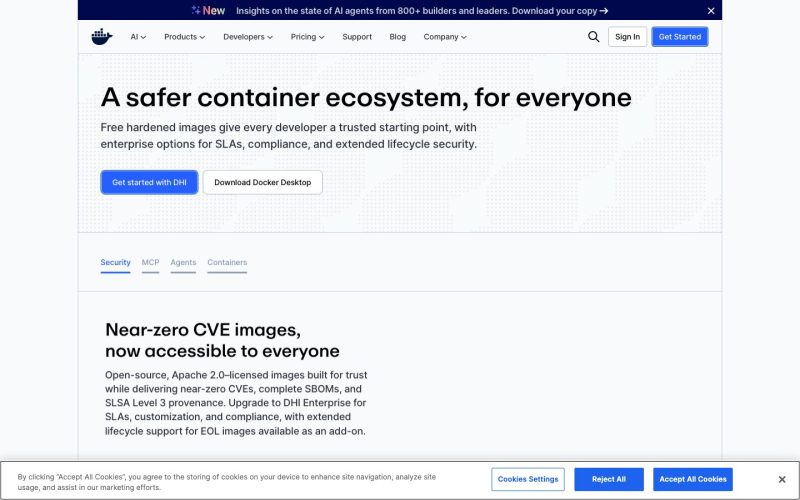Click the heading "Near-zero CVE images"

[x=222, y=340]
